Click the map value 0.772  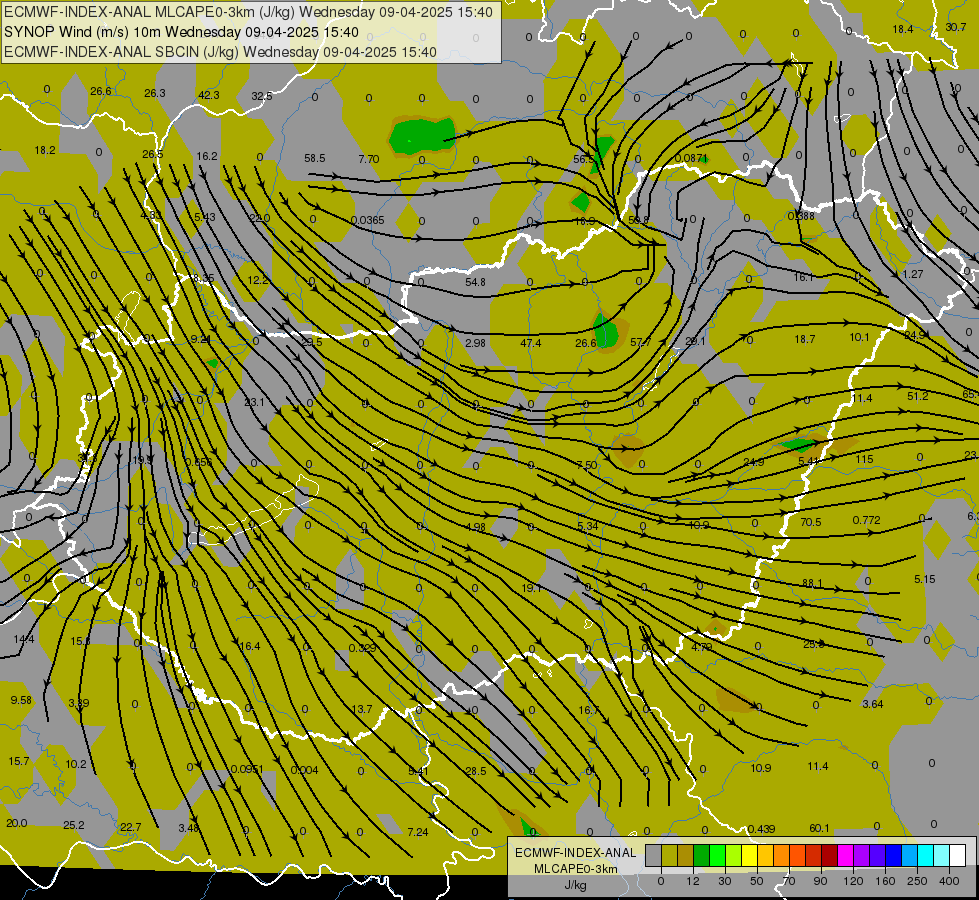(x=867, y=520)
